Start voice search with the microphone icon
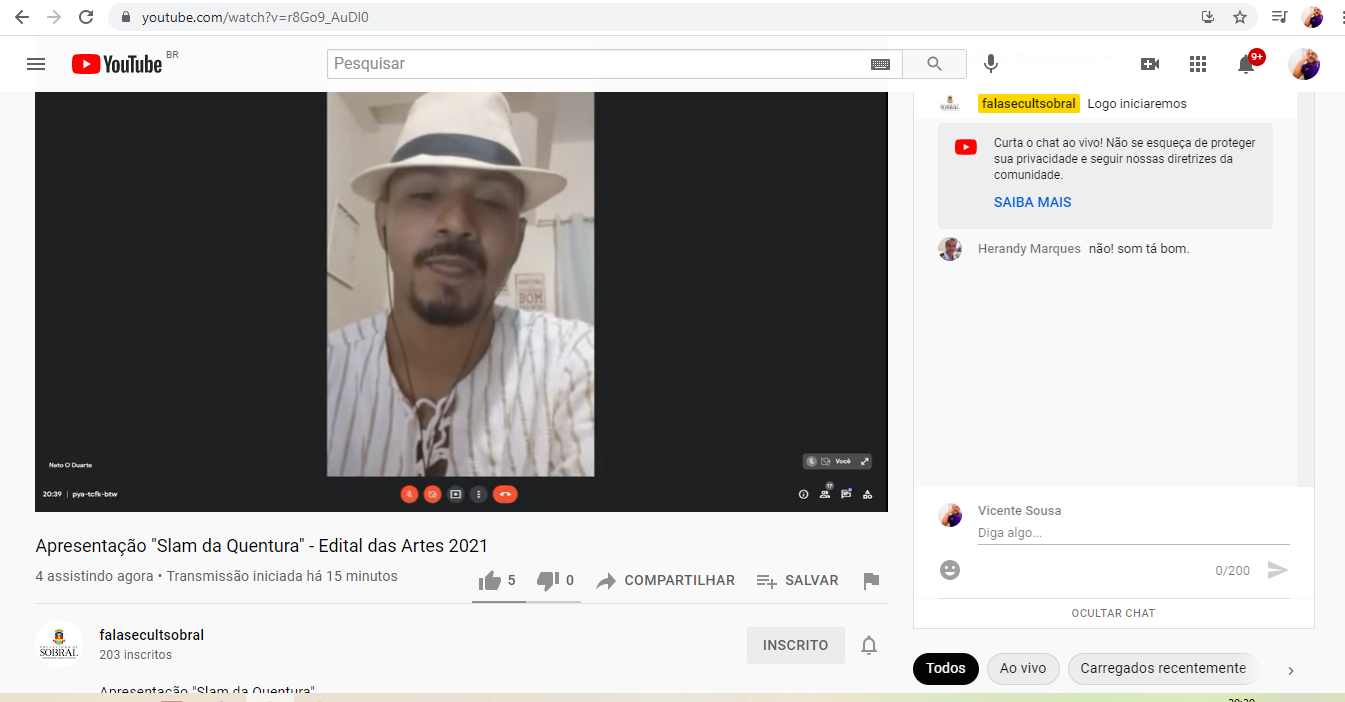This screenshot has width=1345, height=702. 990,64
